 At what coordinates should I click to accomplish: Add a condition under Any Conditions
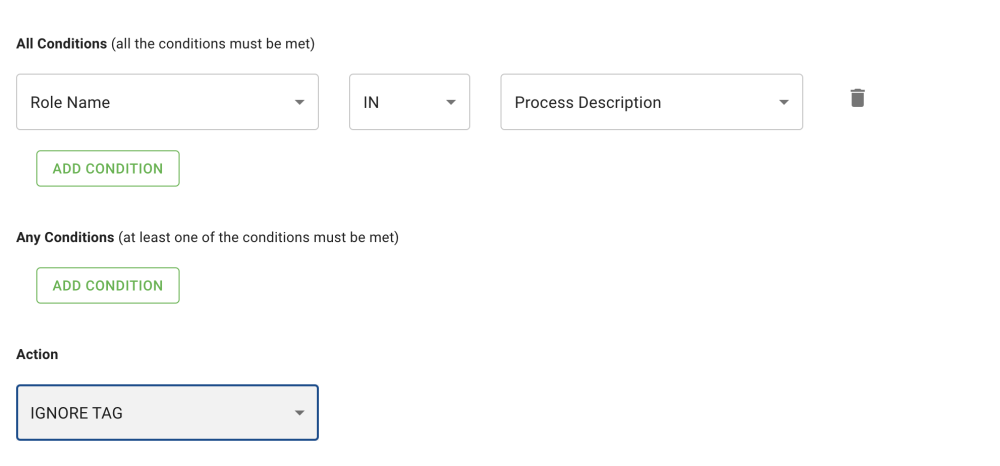tap(108, 285)
